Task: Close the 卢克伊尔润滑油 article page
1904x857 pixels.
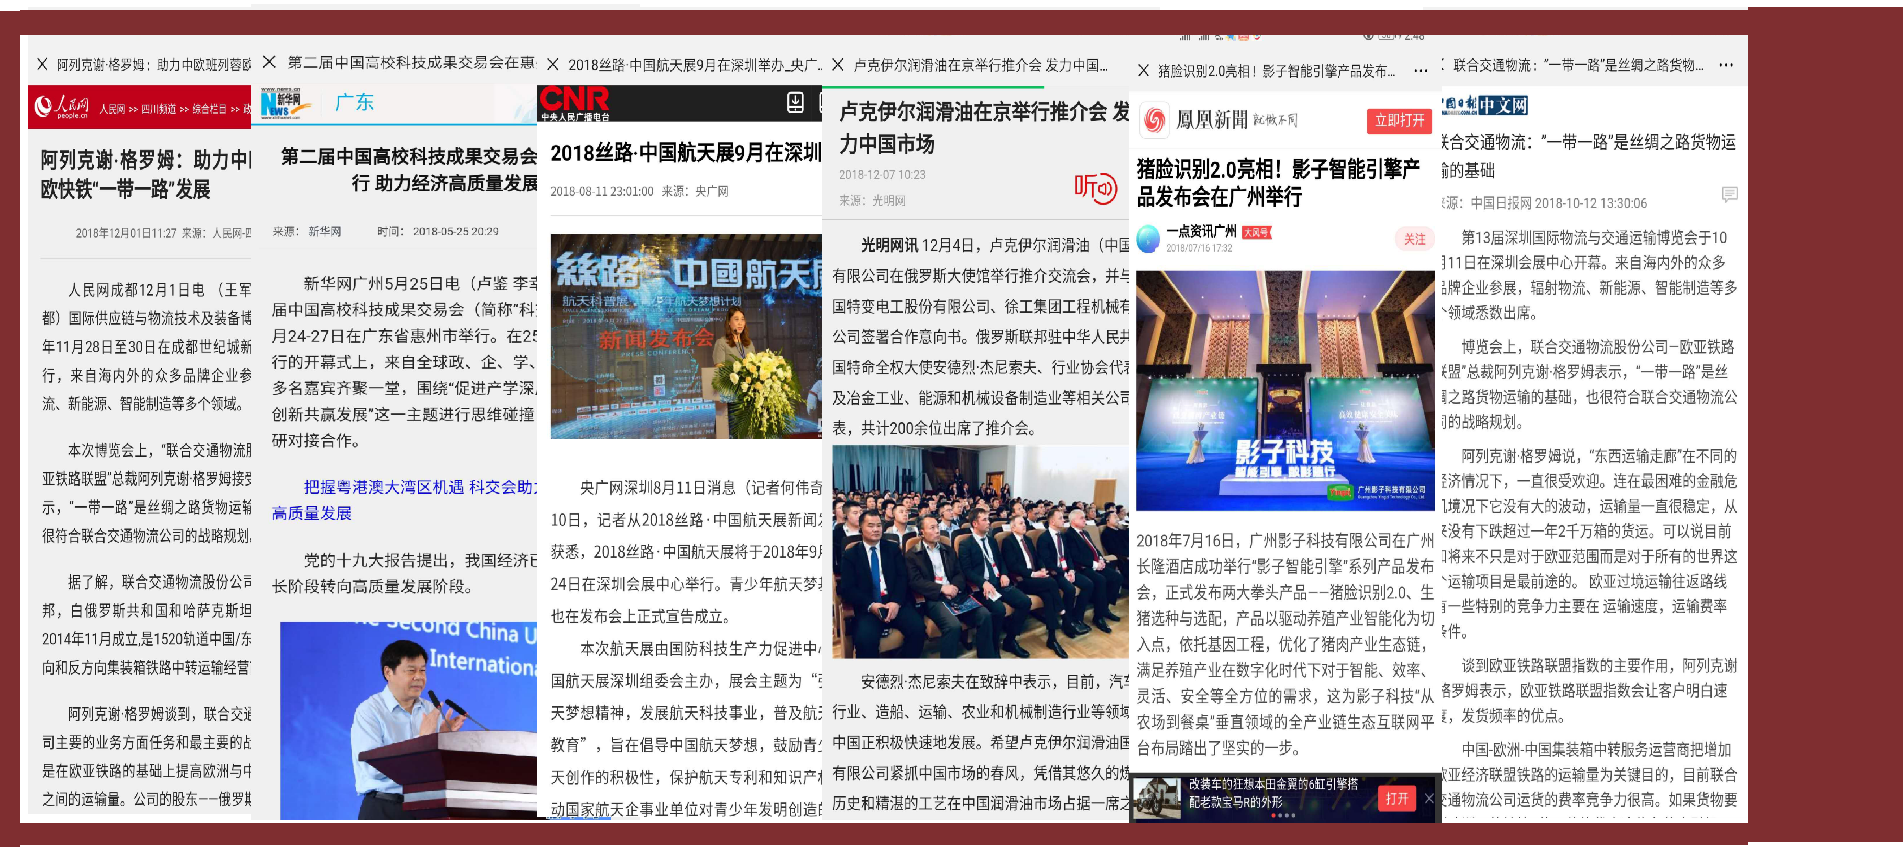Action: tap(838, 65)
